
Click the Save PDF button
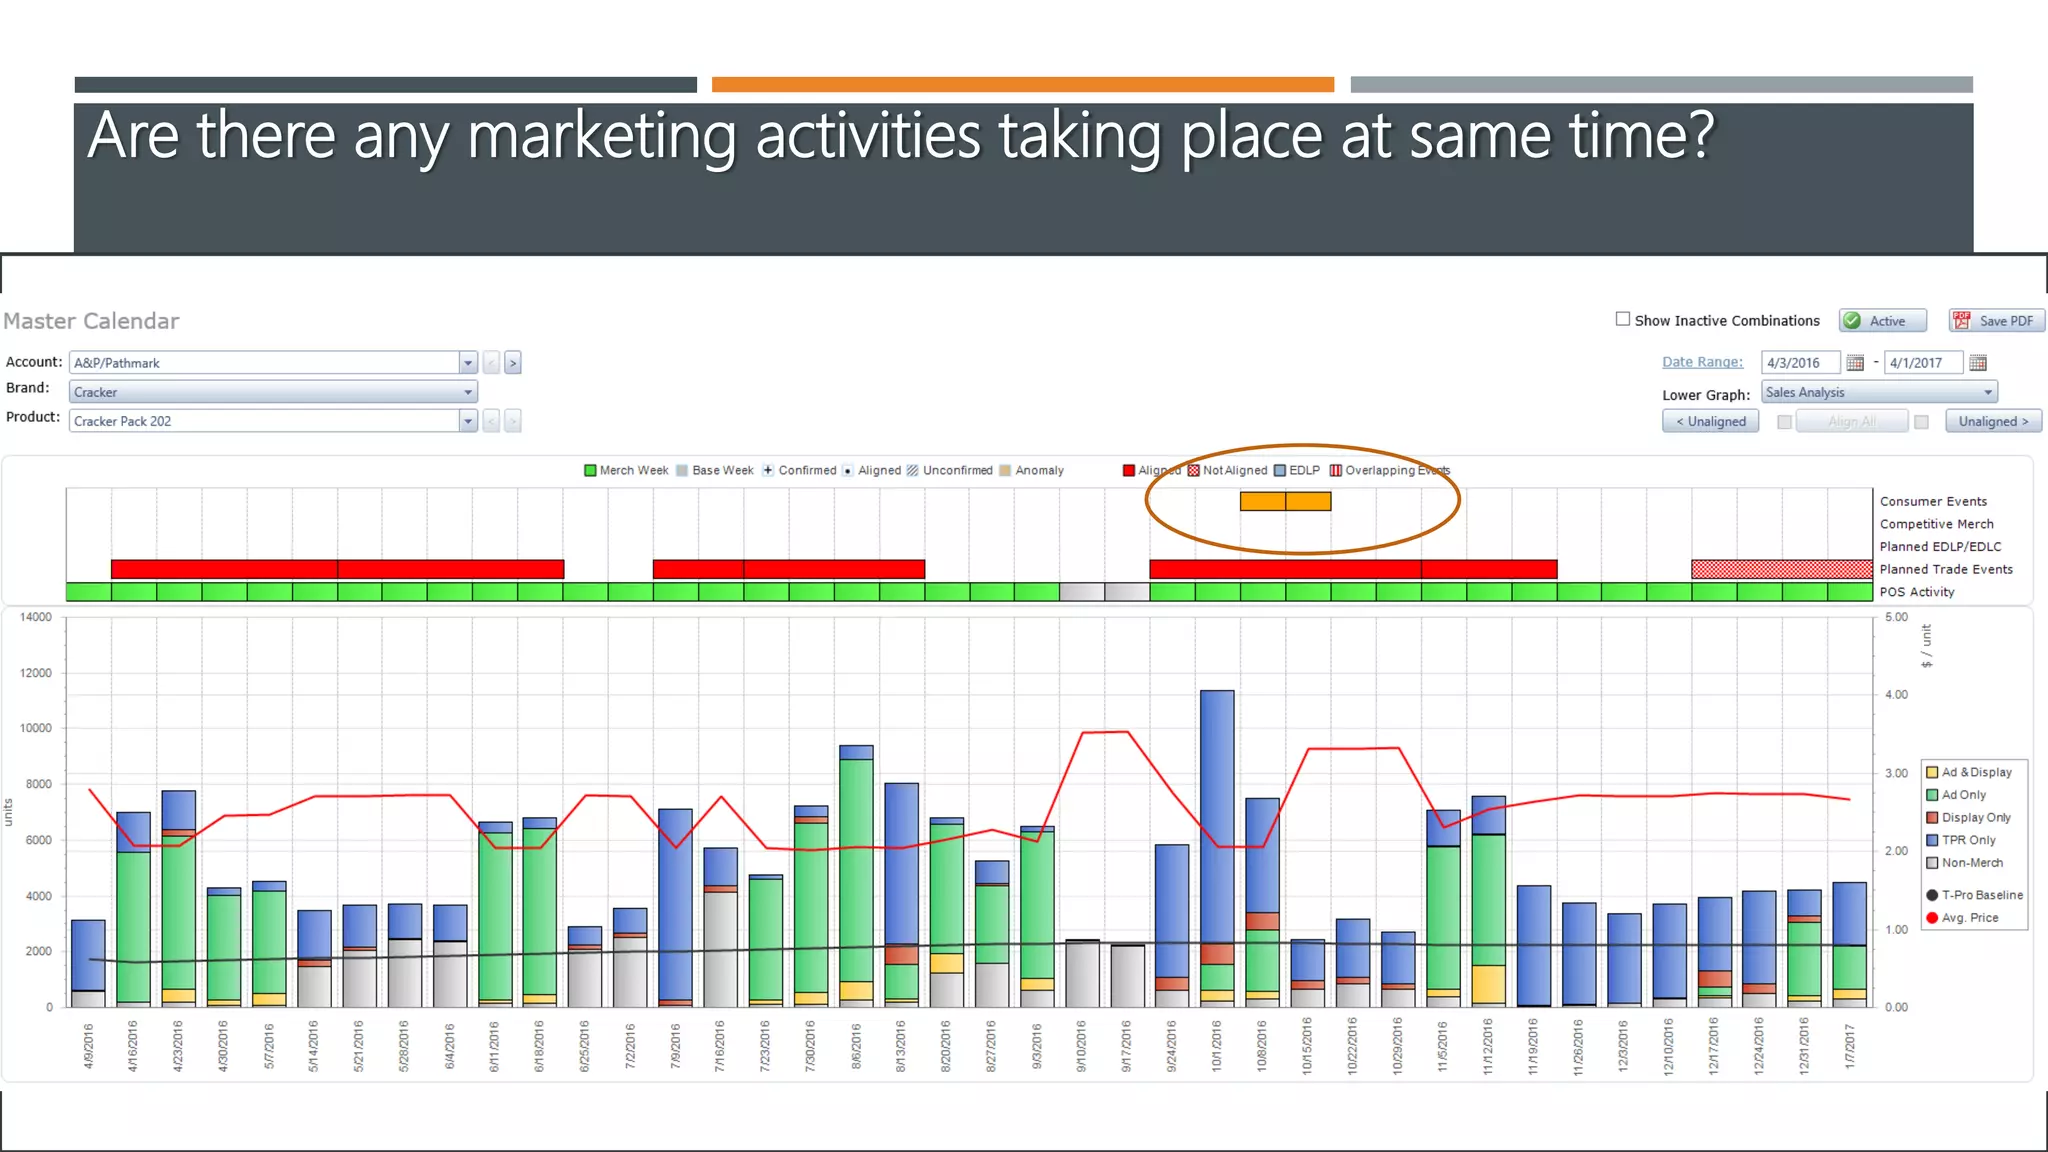coord(1996,321)
